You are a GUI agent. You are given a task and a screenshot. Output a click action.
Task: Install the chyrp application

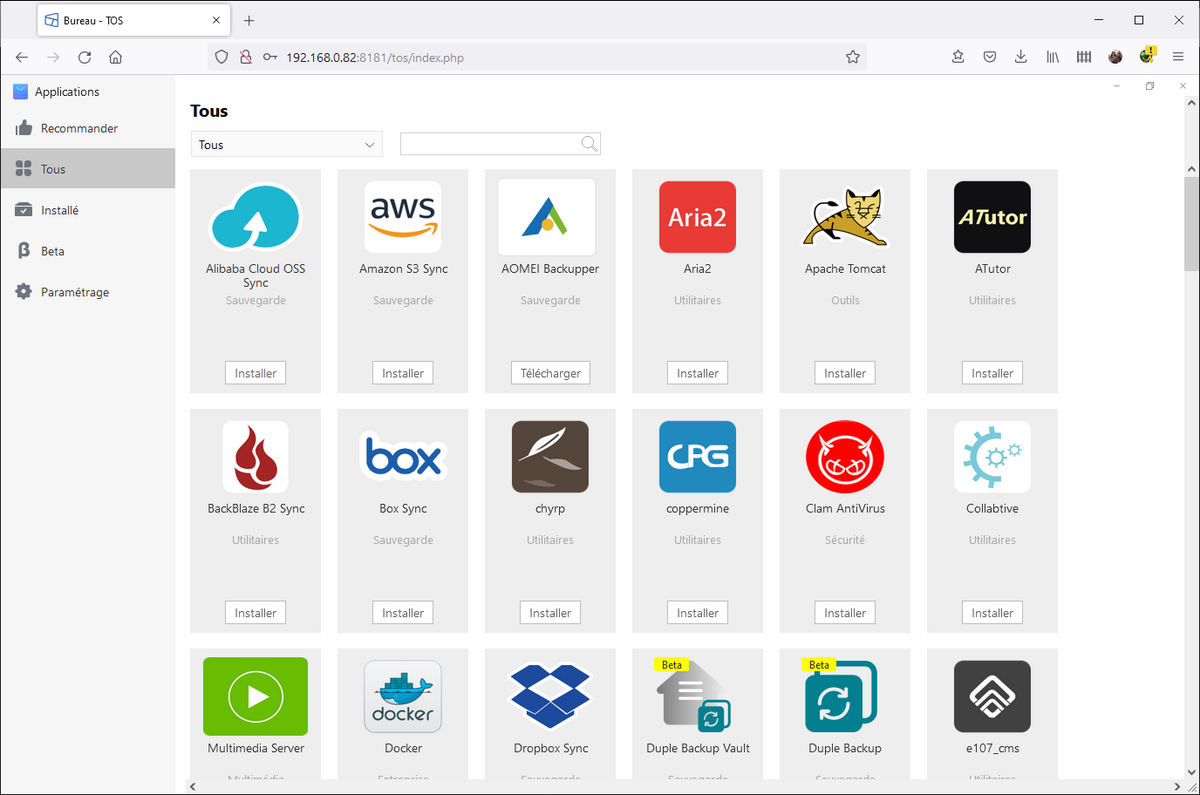pyautogui.click(x=550, y=613)
